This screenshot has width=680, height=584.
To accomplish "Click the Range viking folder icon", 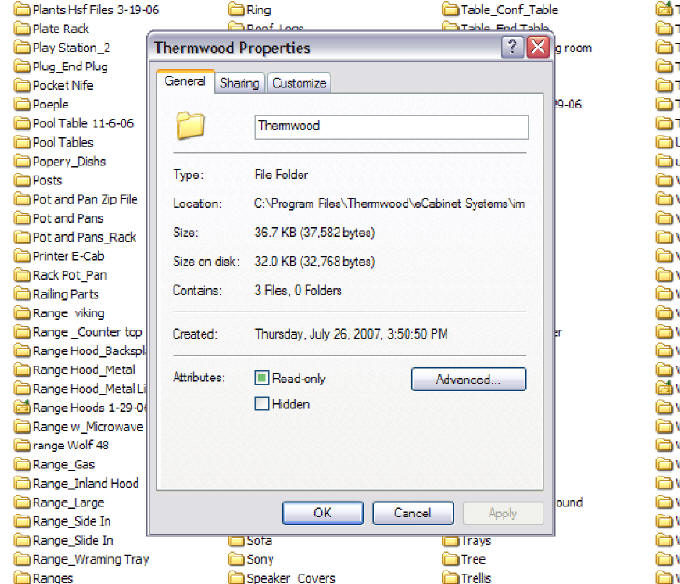I will pyautogui.click(x=22, y=313).
